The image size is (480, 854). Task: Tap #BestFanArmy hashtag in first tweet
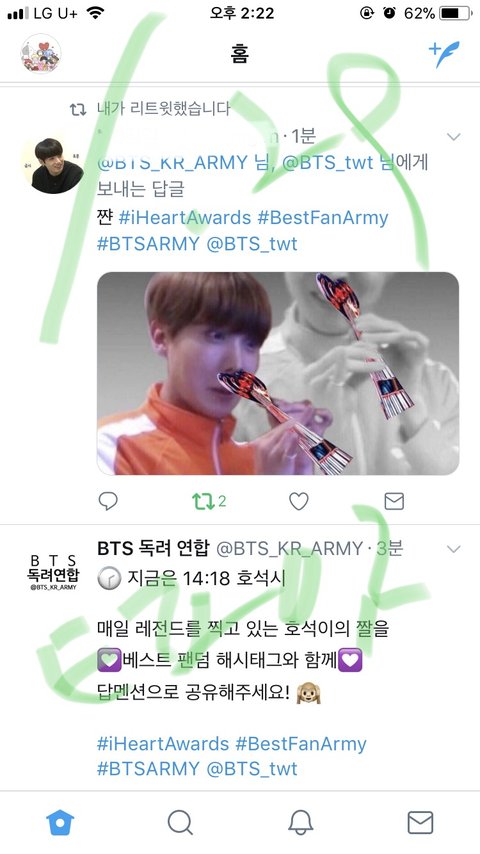(x=323, y=218)
